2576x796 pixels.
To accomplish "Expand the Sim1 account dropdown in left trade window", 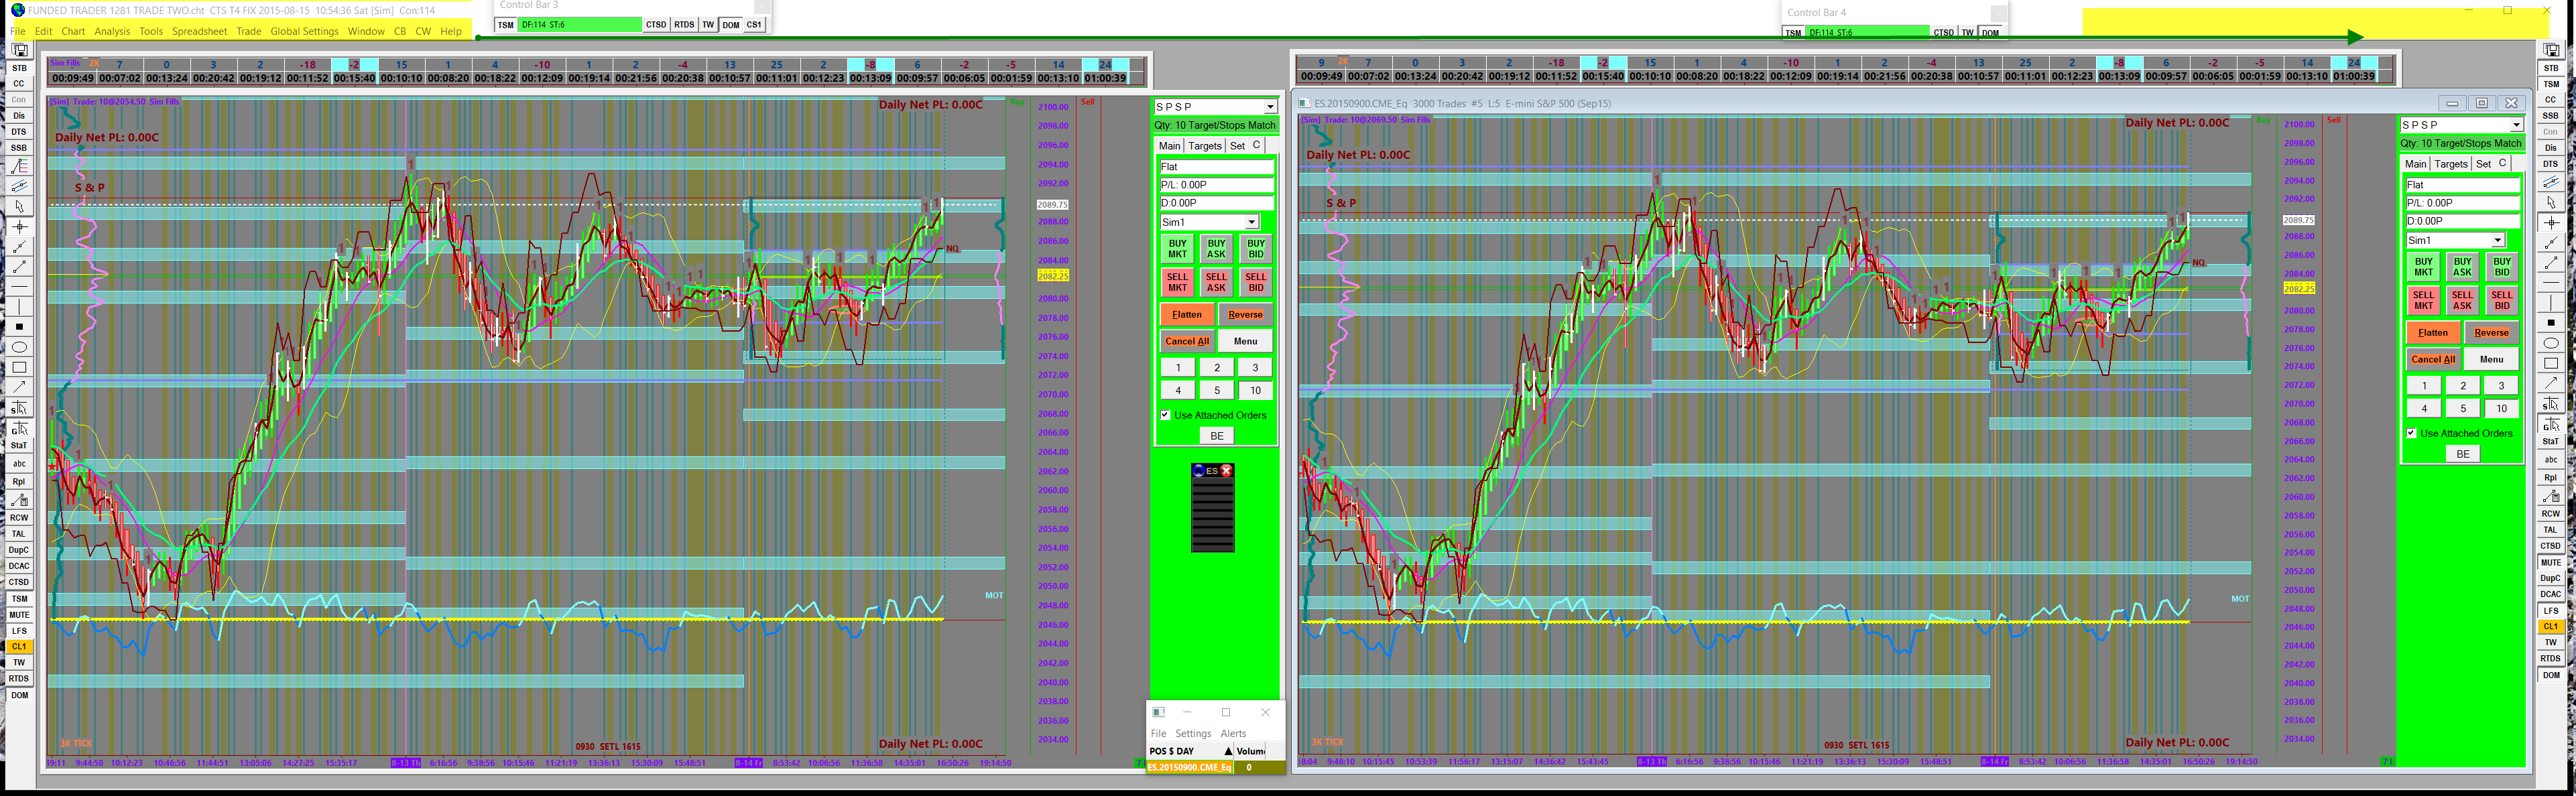I will pos(1251,222).
